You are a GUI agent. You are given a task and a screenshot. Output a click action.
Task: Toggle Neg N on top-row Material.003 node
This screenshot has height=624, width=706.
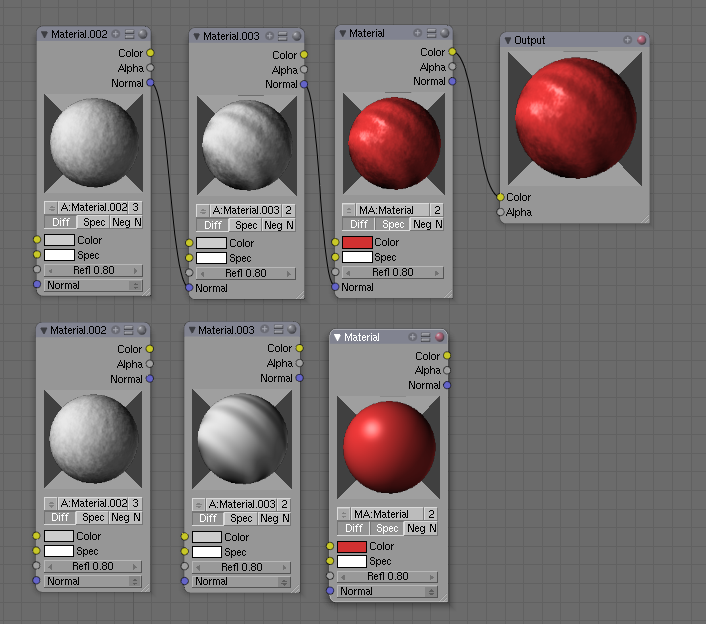(x=279, y=225)
